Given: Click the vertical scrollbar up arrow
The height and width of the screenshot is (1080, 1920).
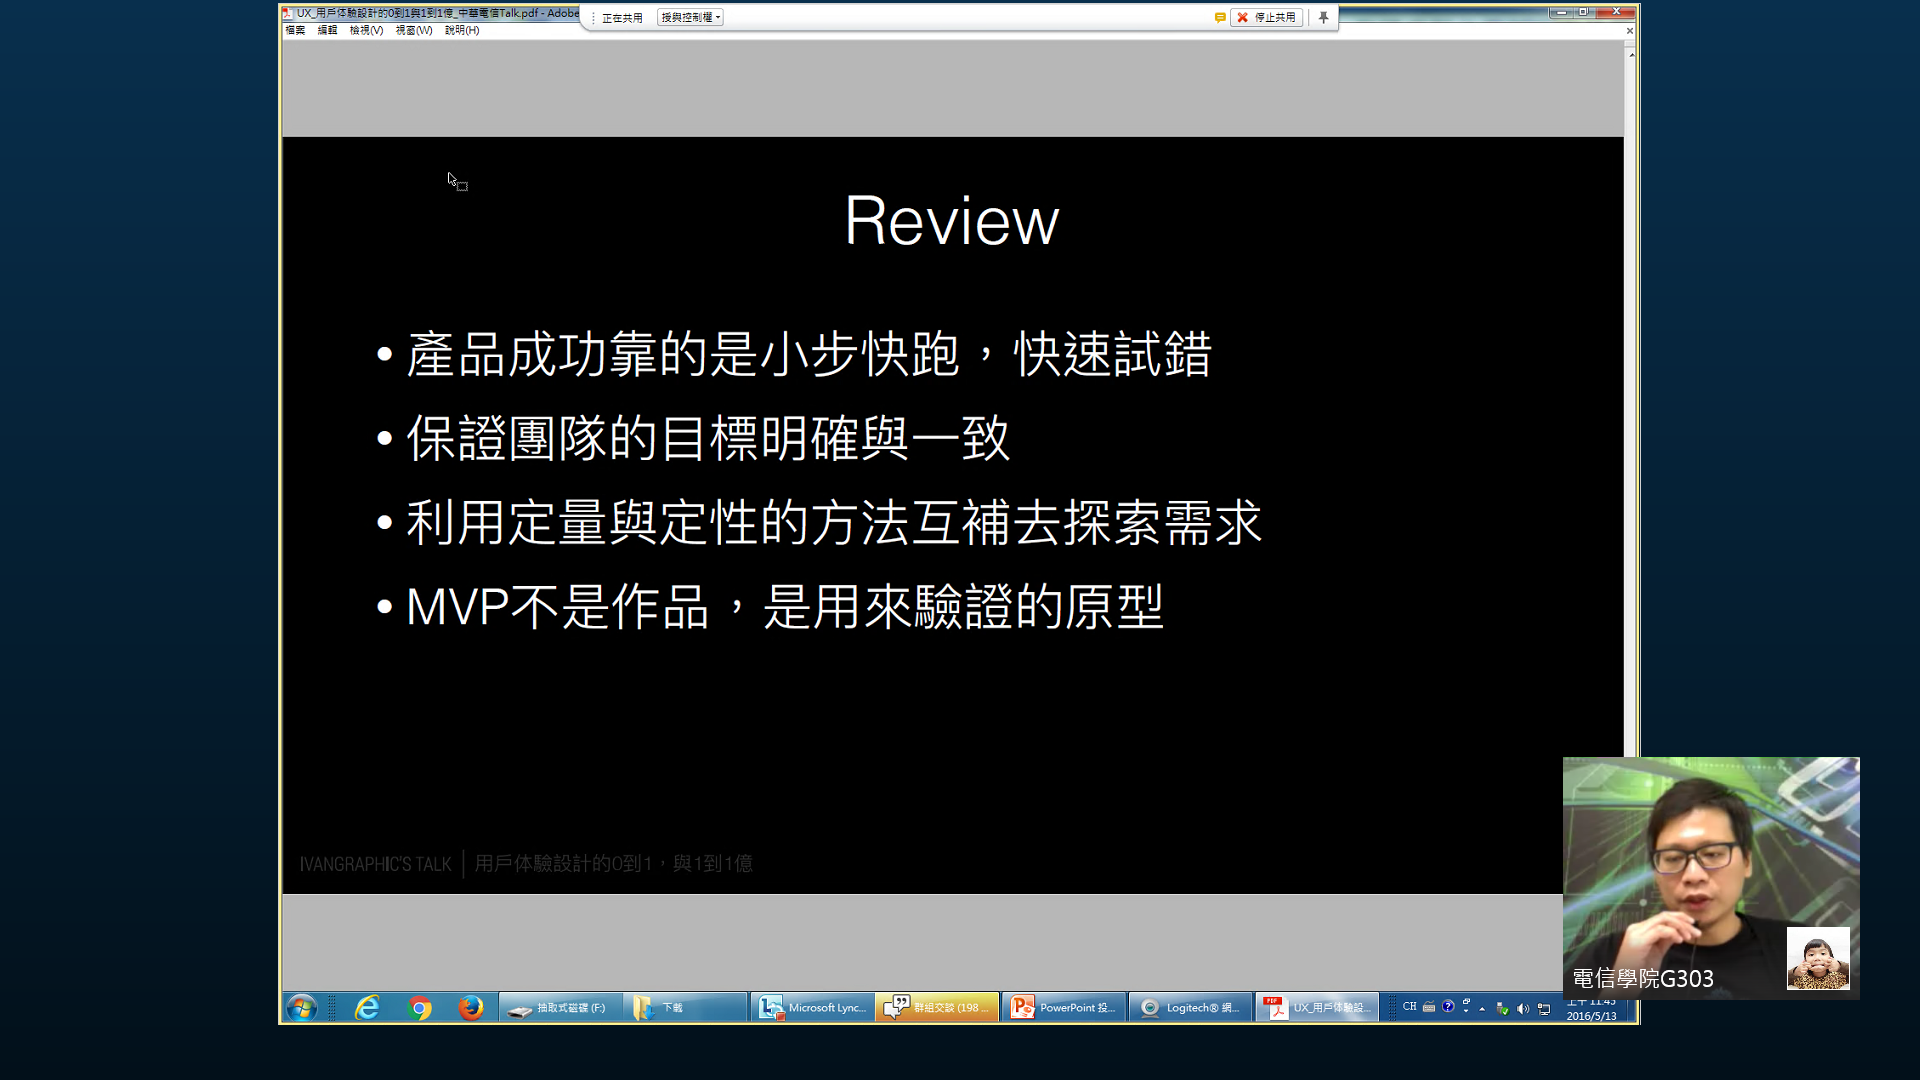Looking at the screenshot, I should tap(1631, 55).
